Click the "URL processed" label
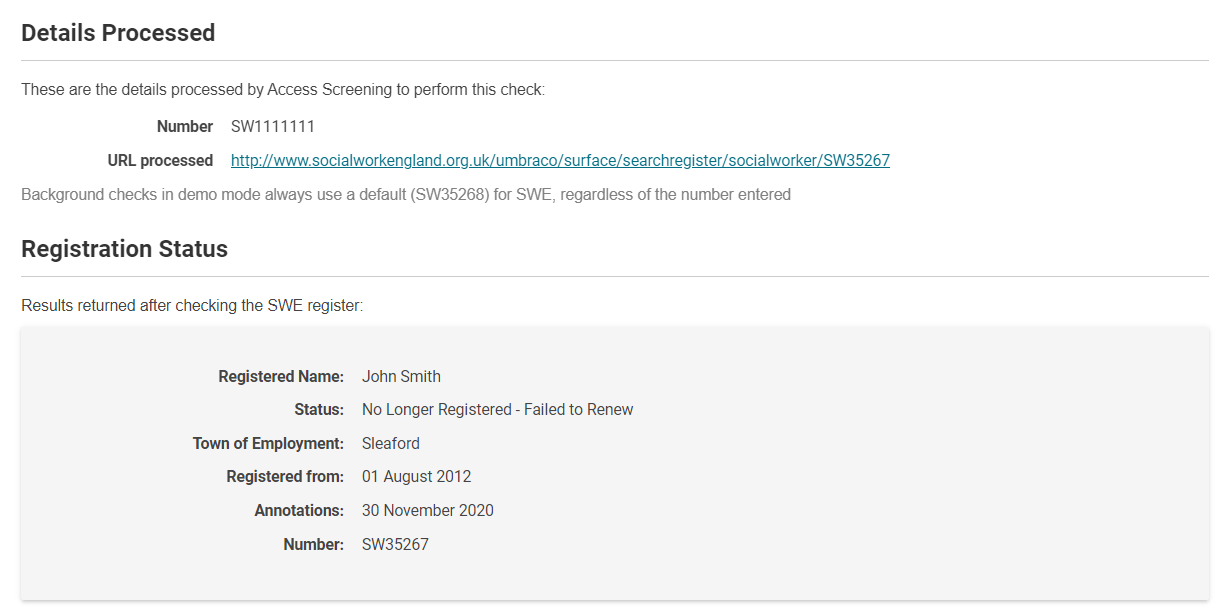Screen dimensions: 1220x613 [x=160, y=160]
